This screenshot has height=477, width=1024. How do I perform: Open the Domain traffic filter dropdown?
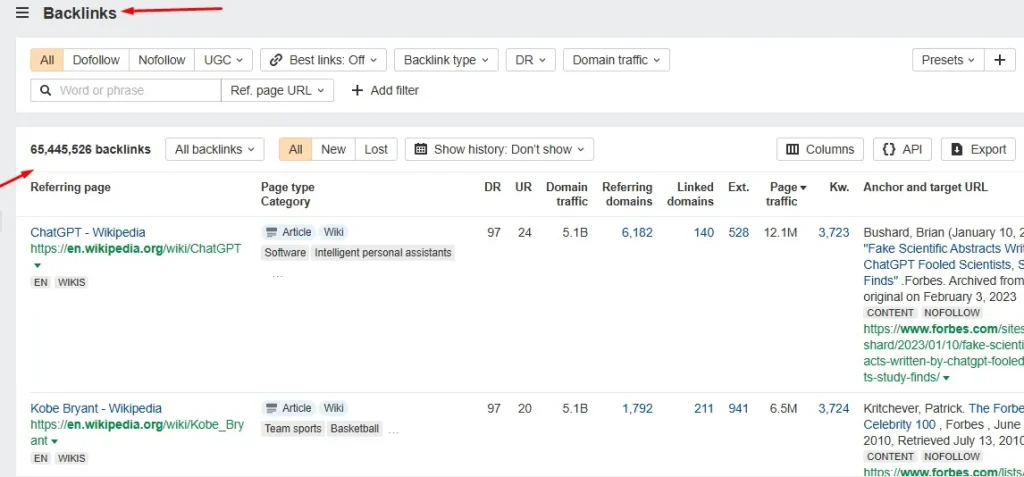point(616,60)
